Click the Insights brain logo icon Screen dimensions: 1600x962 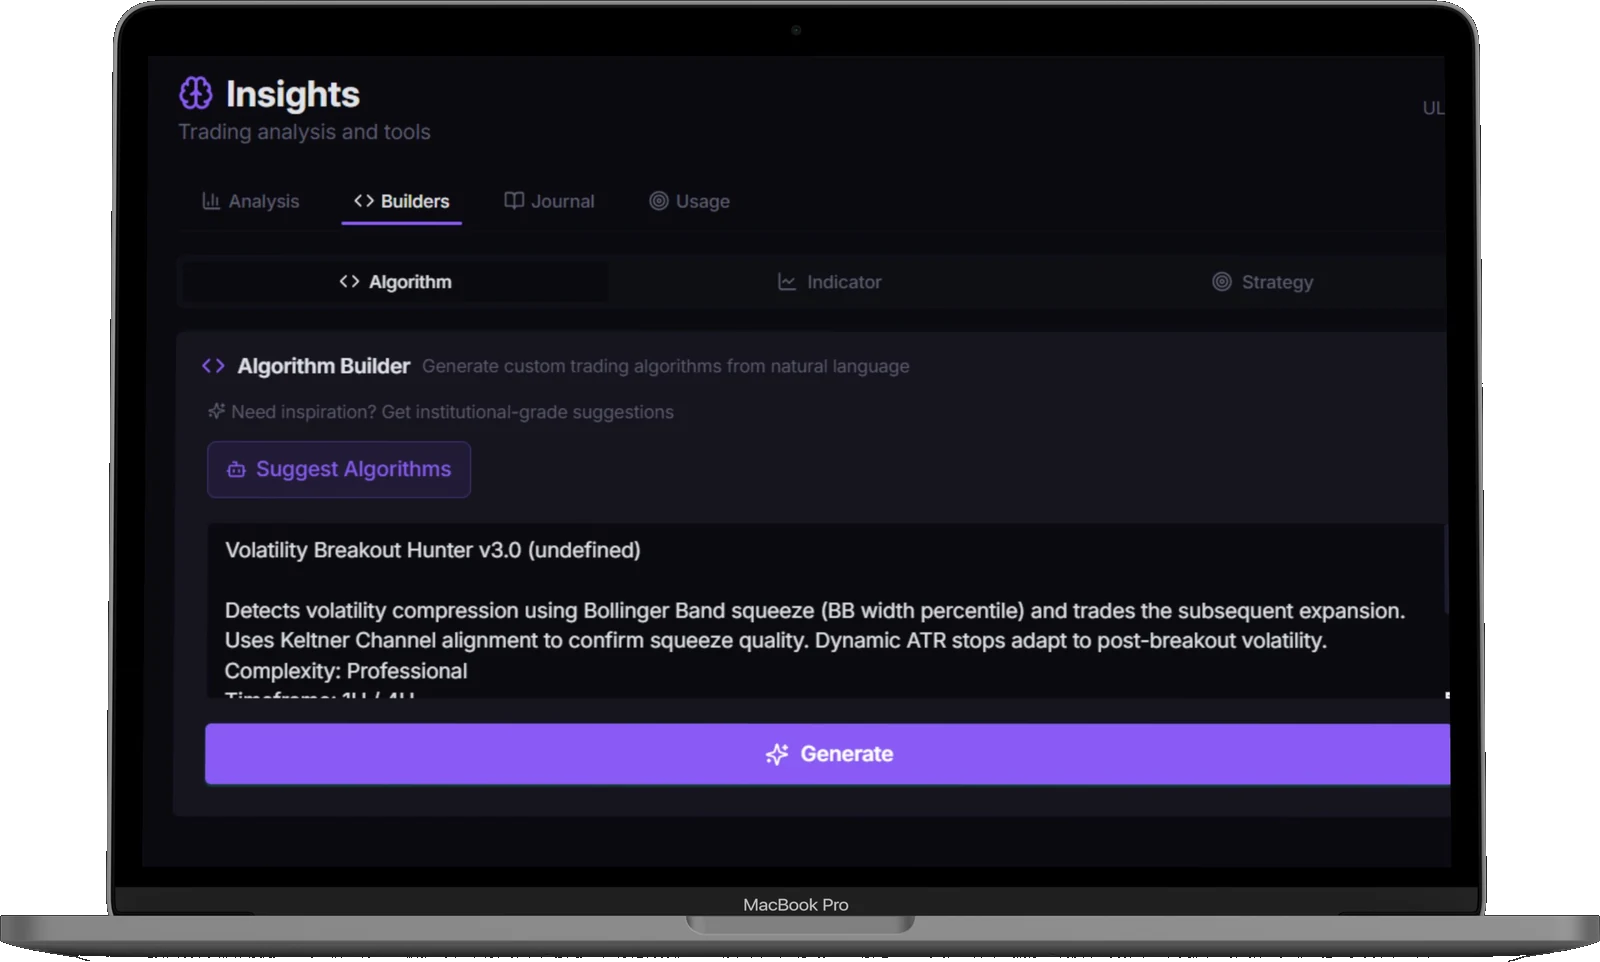pos(195,93)
